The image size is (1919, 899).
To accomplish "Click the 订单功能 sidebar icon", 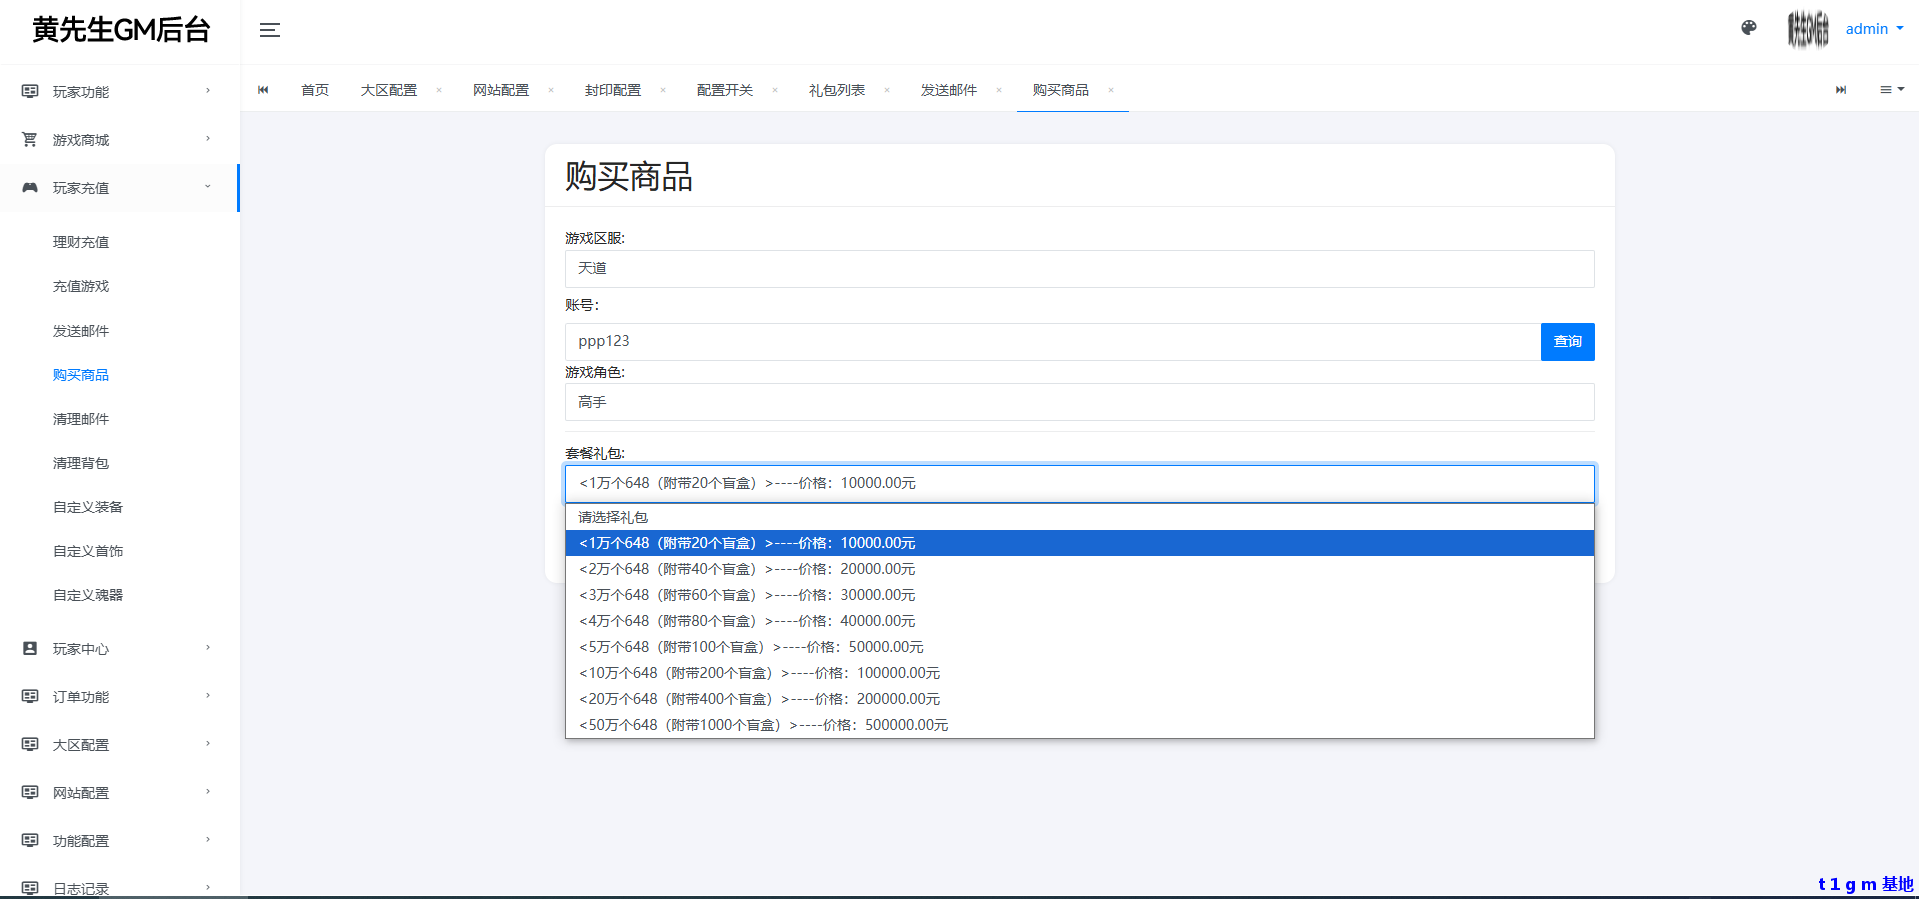I will click(x=30, y=696).
